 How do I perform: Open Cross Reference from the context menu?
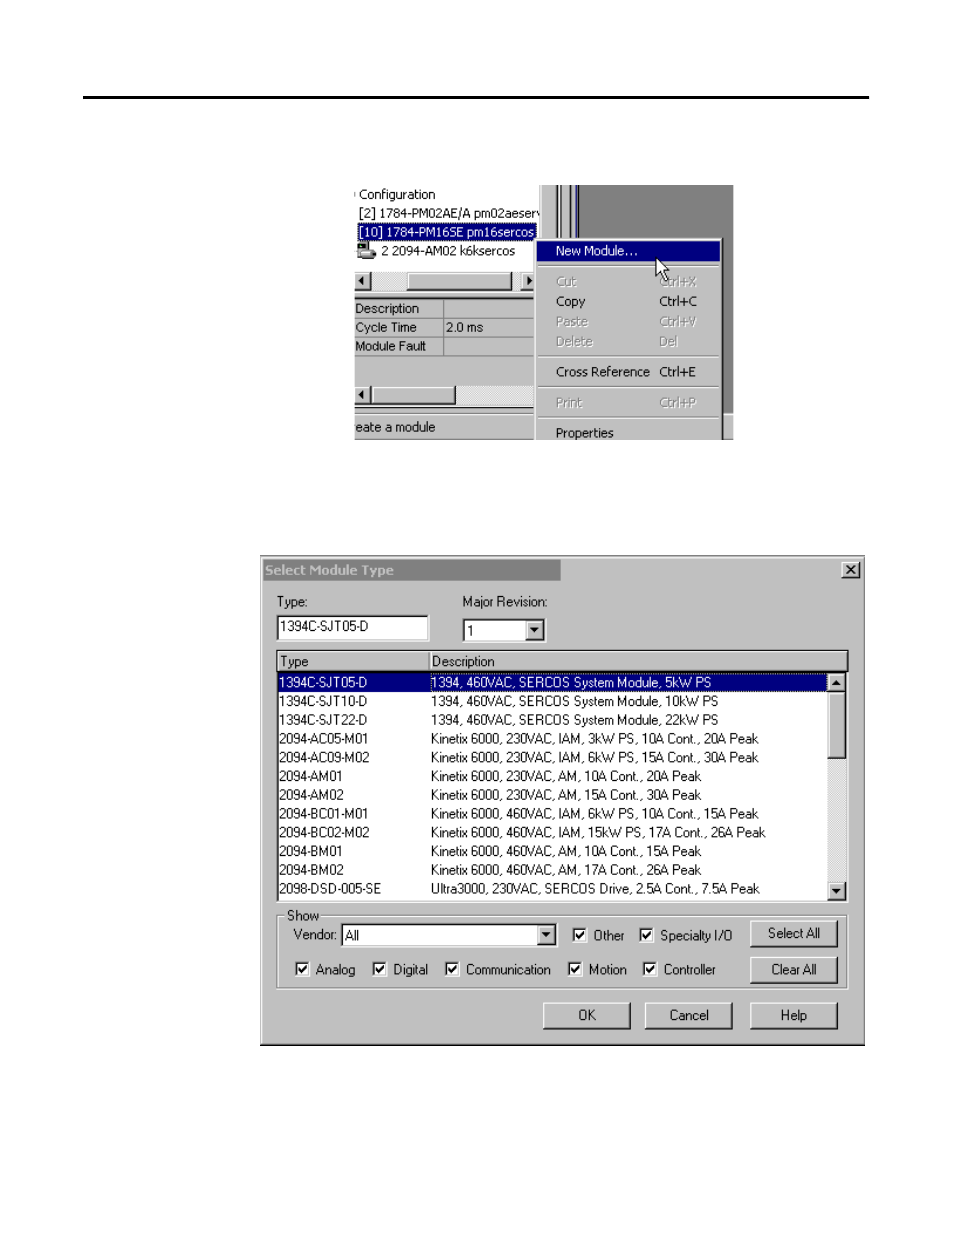(628, 372)
